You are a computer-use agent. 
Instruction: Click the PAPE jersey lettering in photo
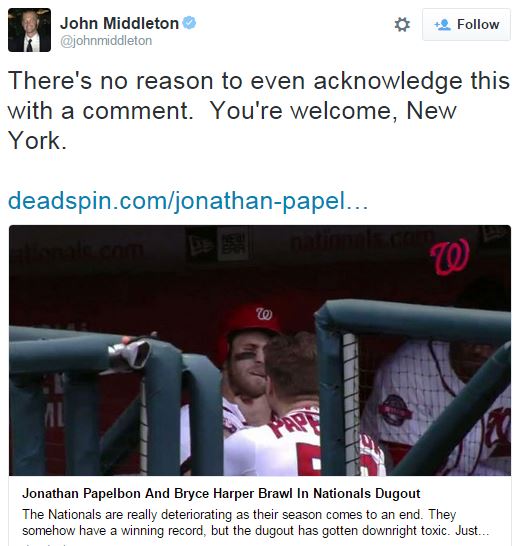click(x=294, y=421)
